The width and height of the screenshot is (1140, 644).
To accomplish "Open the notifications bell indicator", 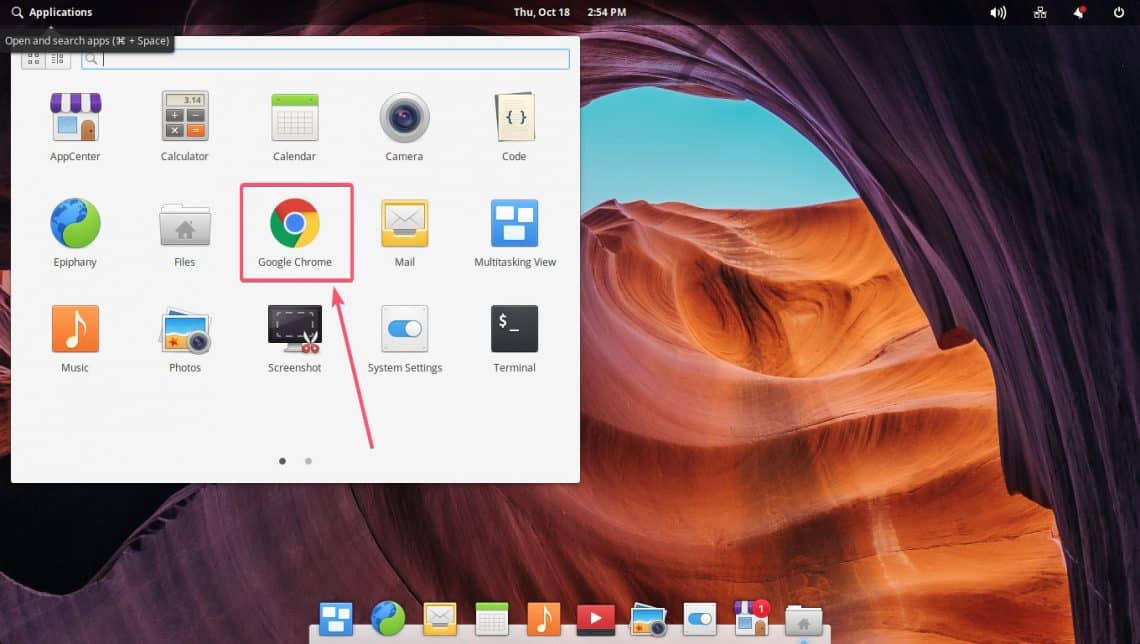I will point(1079,12).
